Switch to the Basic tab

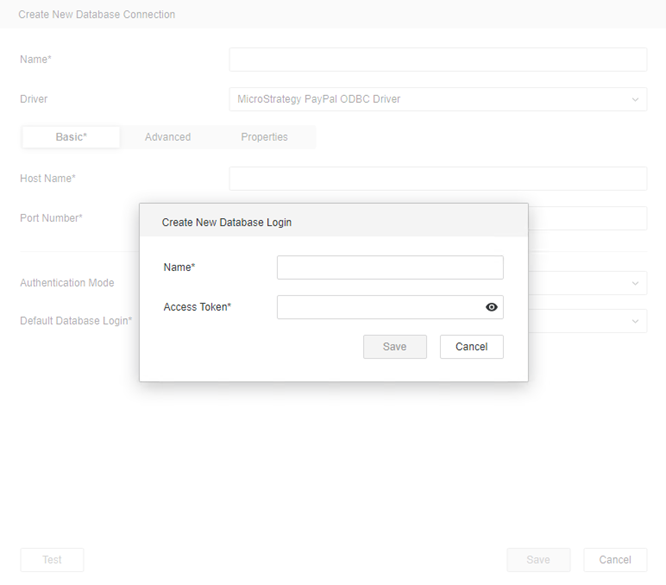click(71, 137)
